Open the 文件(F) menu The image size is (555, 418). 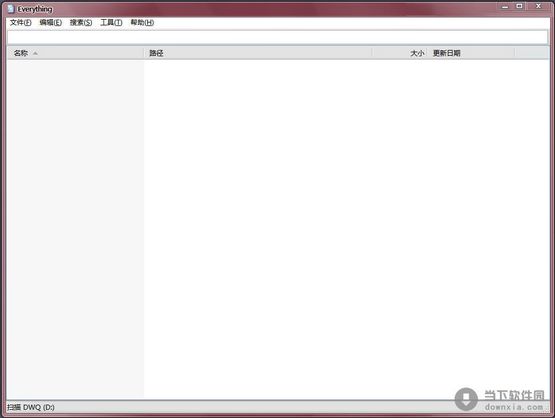[x=21, y=23]
